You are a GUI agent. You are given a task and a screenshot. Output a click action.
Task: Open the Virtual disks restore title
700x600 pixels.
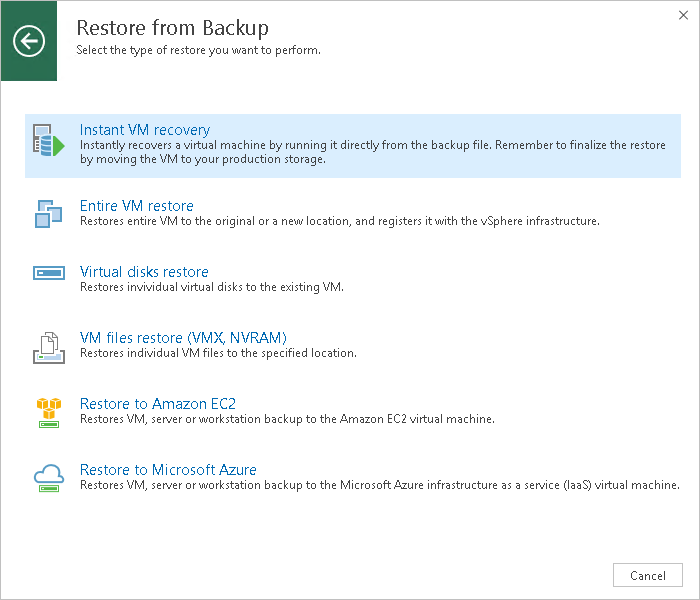coord(144,272)
